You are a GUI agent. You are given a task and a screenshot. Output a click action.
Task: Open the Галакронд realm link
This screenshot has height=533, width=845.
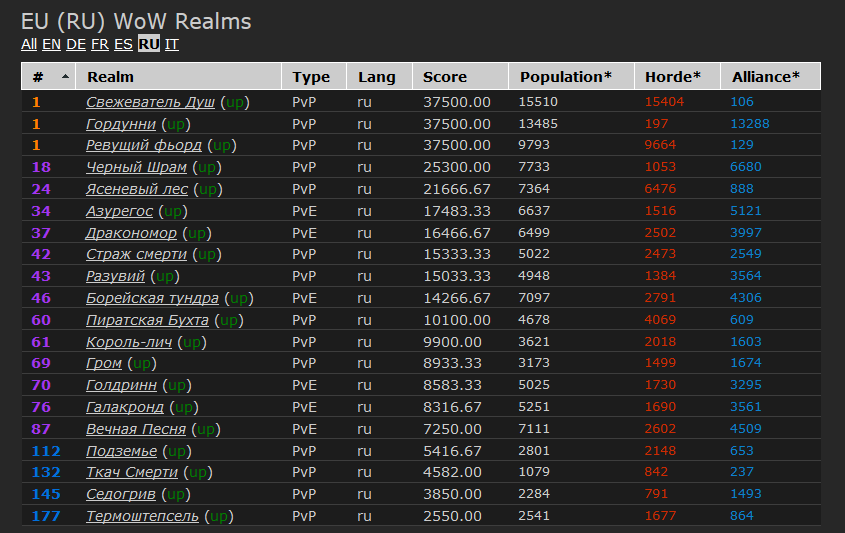(x=124, y=407)
